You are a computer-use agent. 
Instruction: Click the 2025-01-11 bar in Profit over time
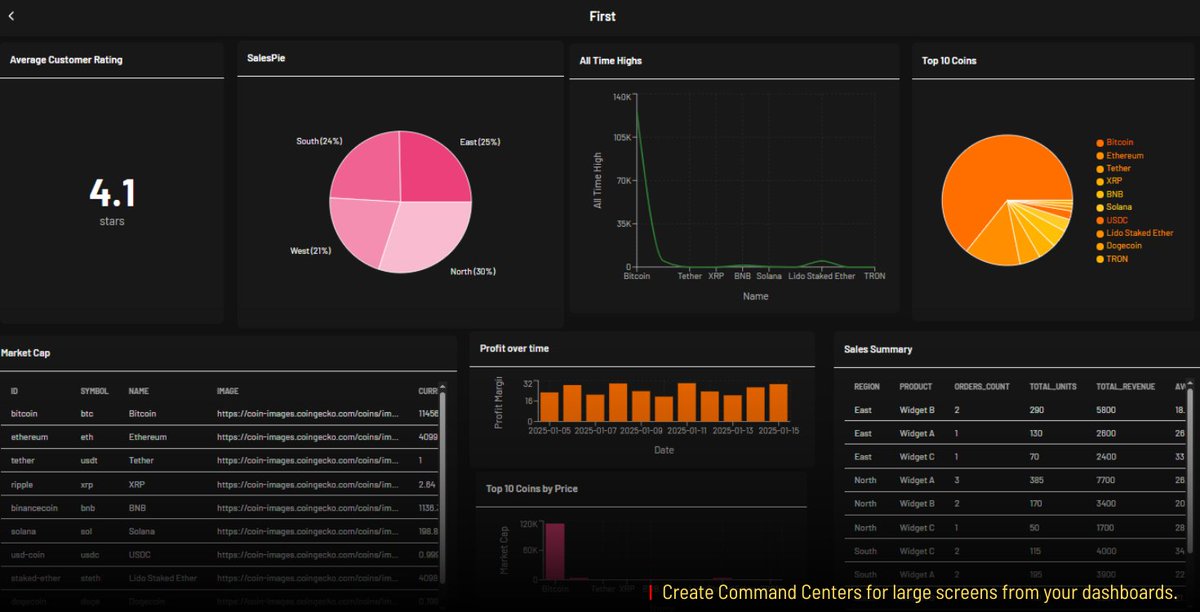point(690,405)
